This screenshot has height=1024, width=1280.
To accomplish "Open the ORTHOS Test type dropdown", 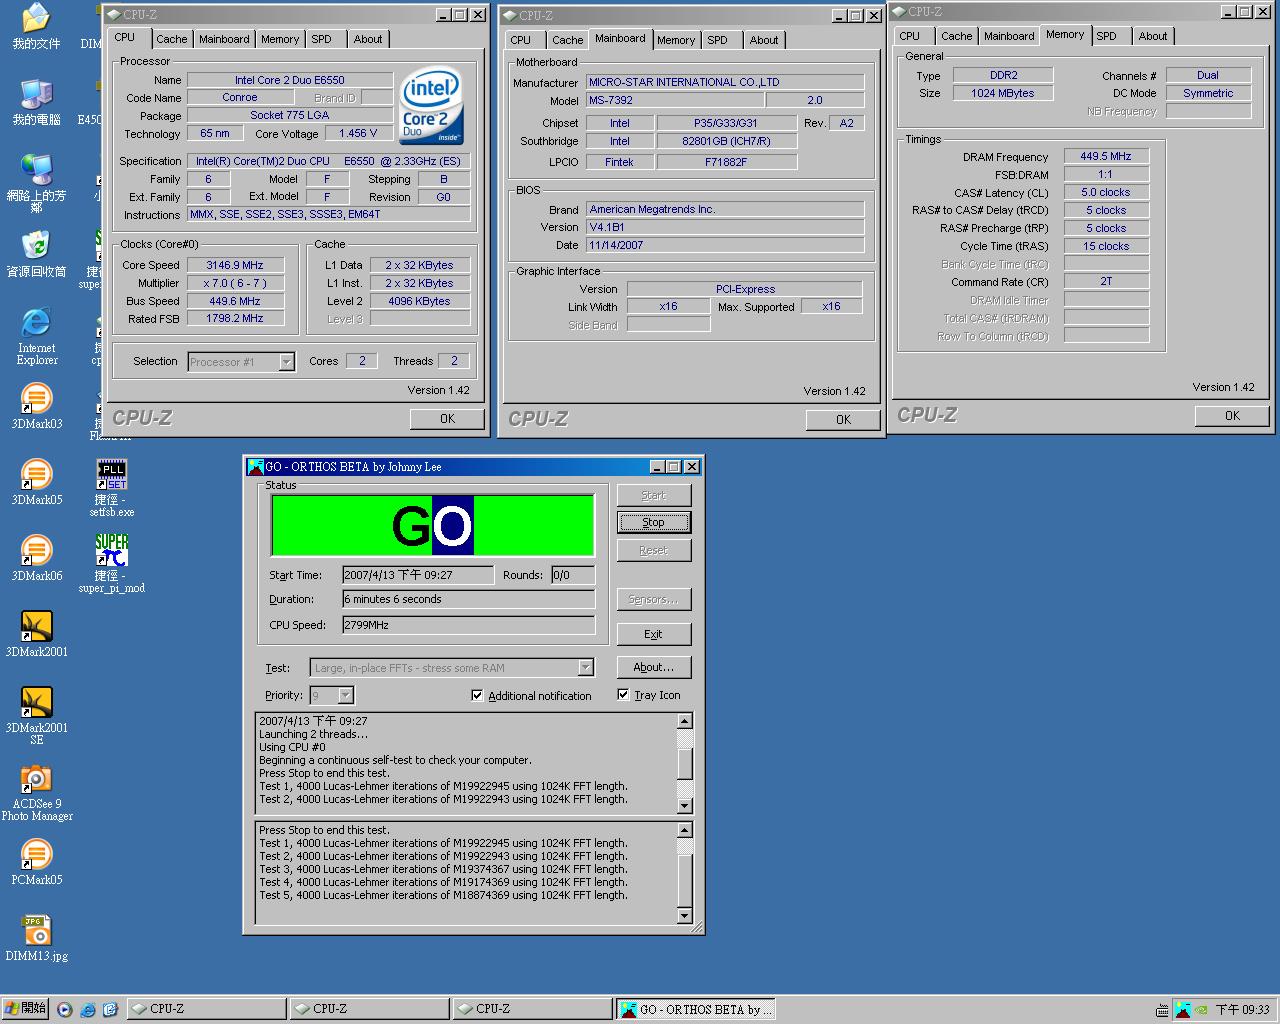I will tap(586, 668).
